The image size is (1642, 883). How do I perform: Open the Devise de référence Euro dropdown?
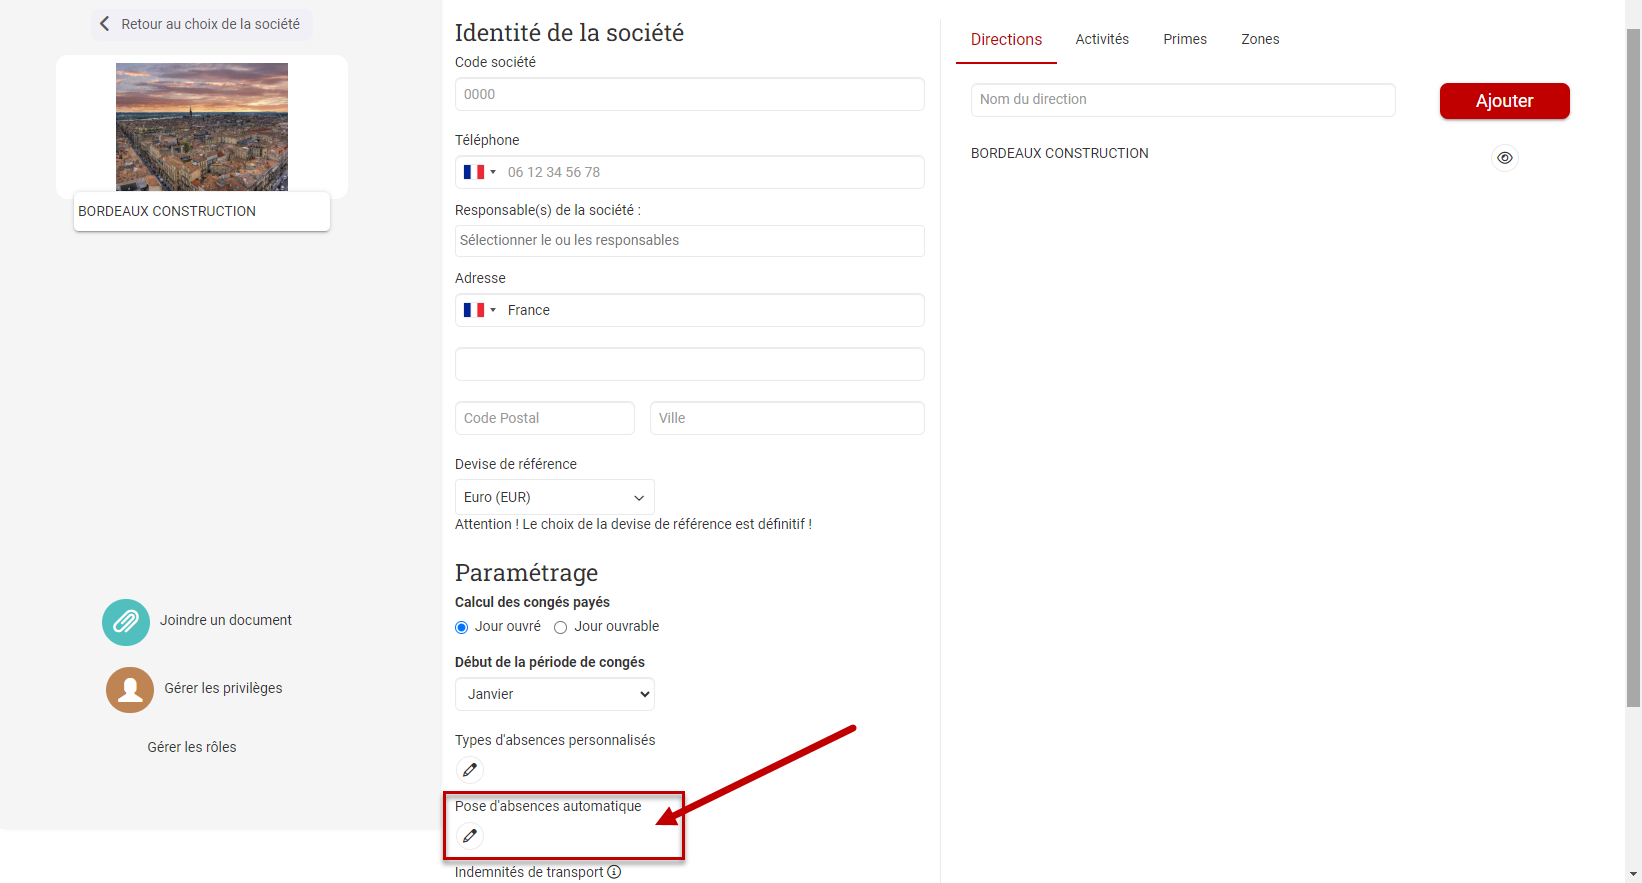[555, 497]
